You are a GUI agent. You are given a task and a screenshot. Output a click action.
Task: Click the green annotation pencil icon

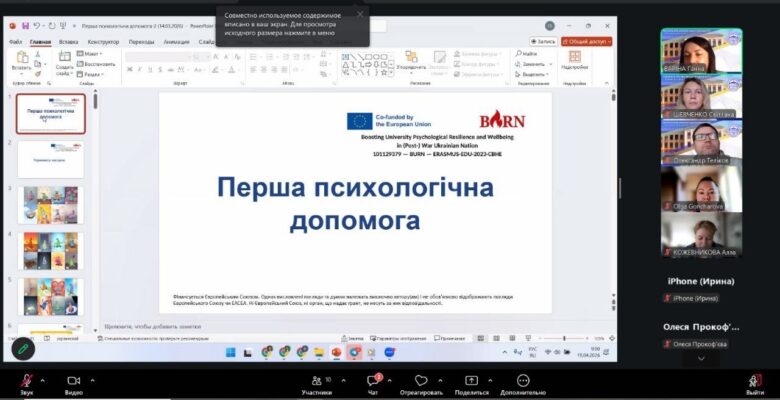tap(22, 349)
